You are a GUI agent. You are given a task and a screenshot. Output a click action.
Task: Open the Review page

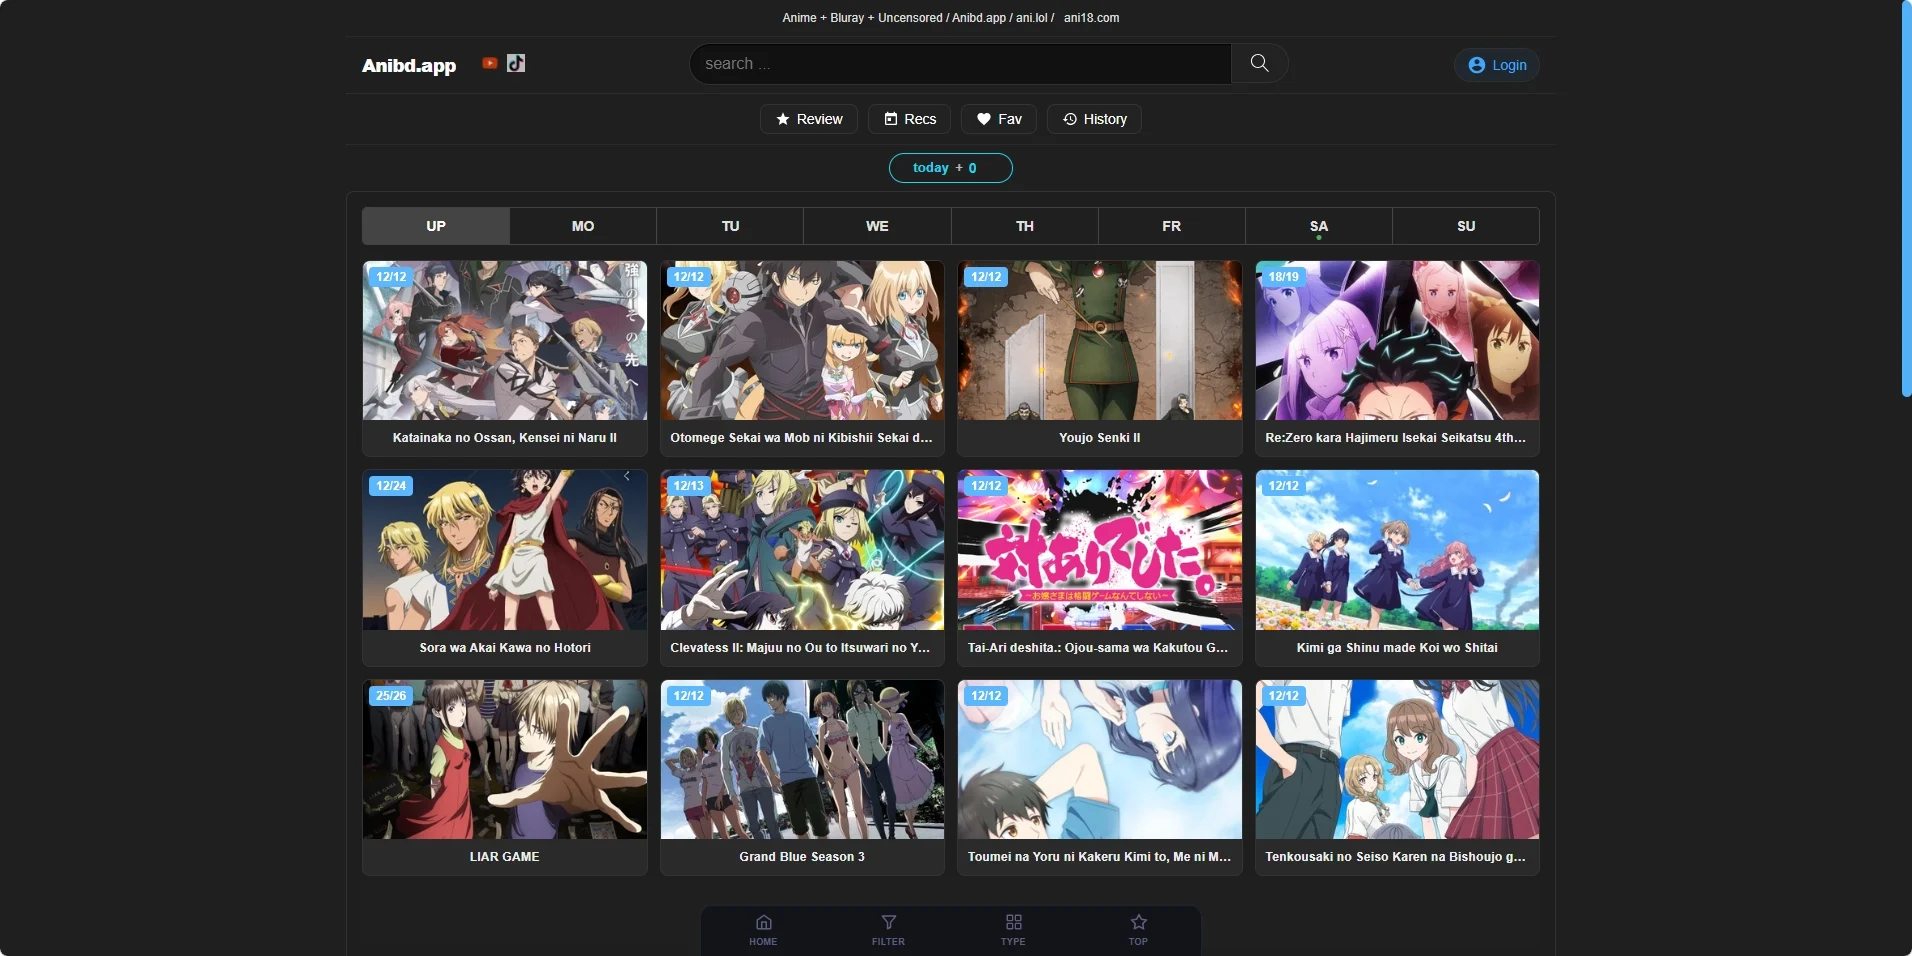pyautogui.click(x=809, y=119)
